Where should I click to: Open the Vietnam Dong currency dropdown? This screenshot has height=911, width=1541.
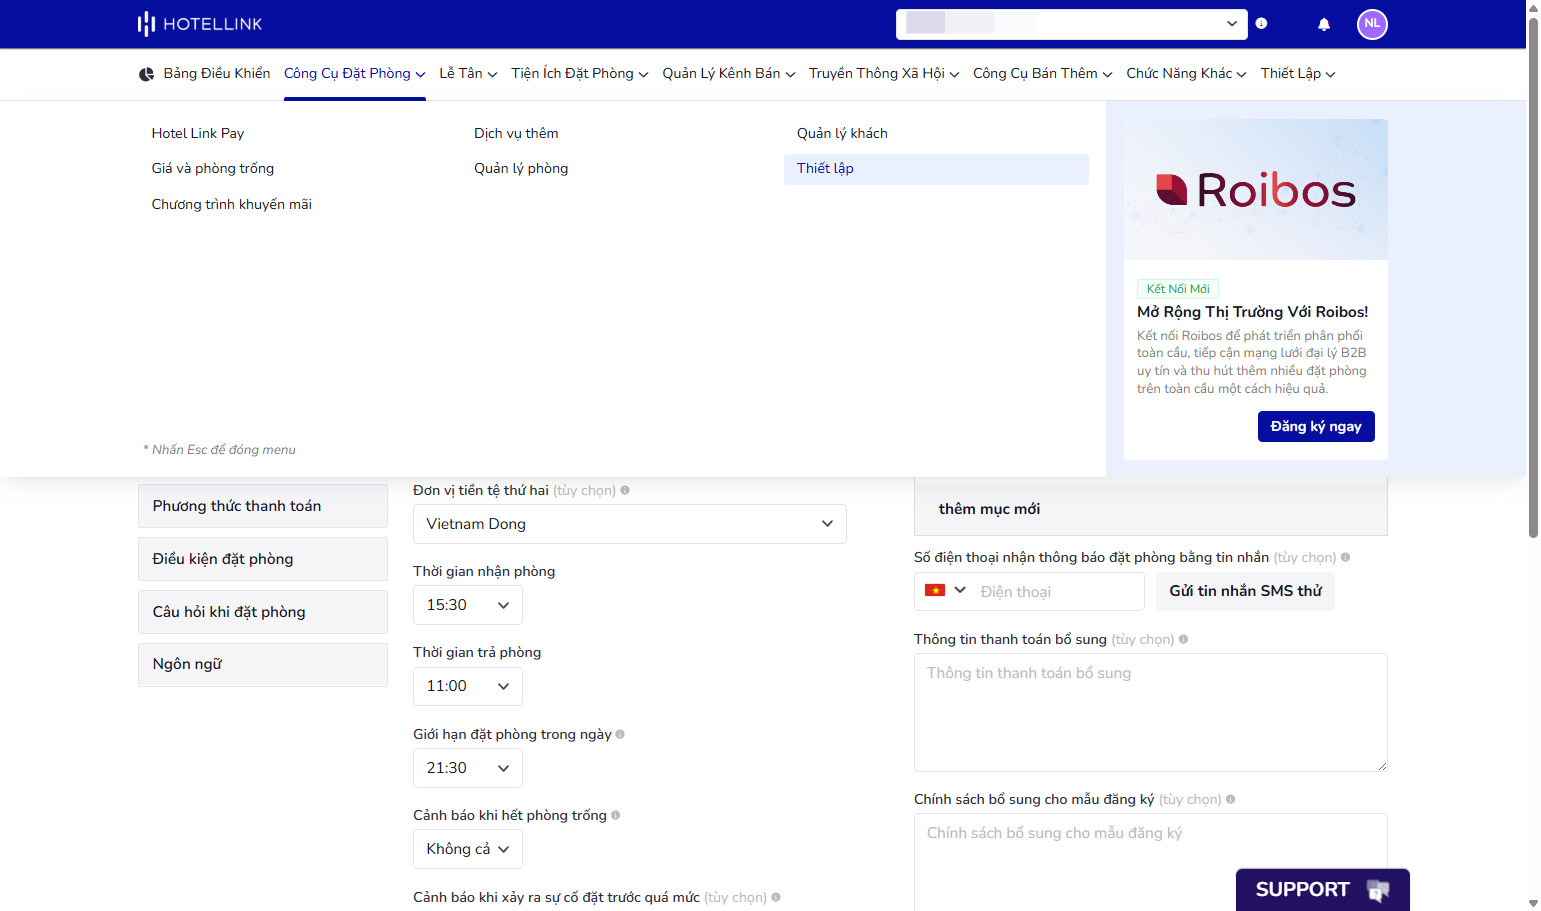click(630, 524)
